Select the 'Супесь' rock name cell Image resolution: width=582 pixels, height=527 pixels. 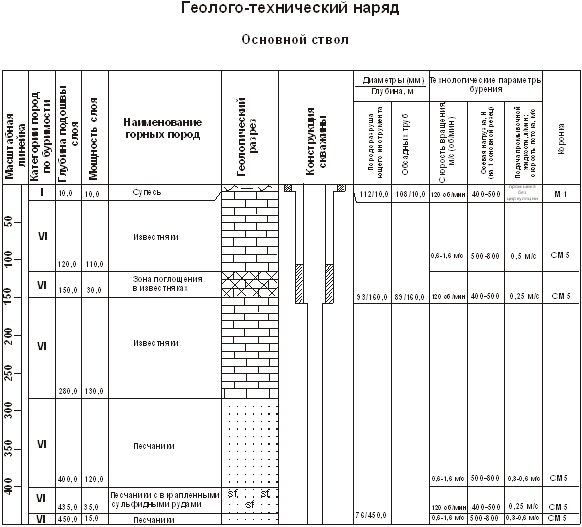pos(147,192)
